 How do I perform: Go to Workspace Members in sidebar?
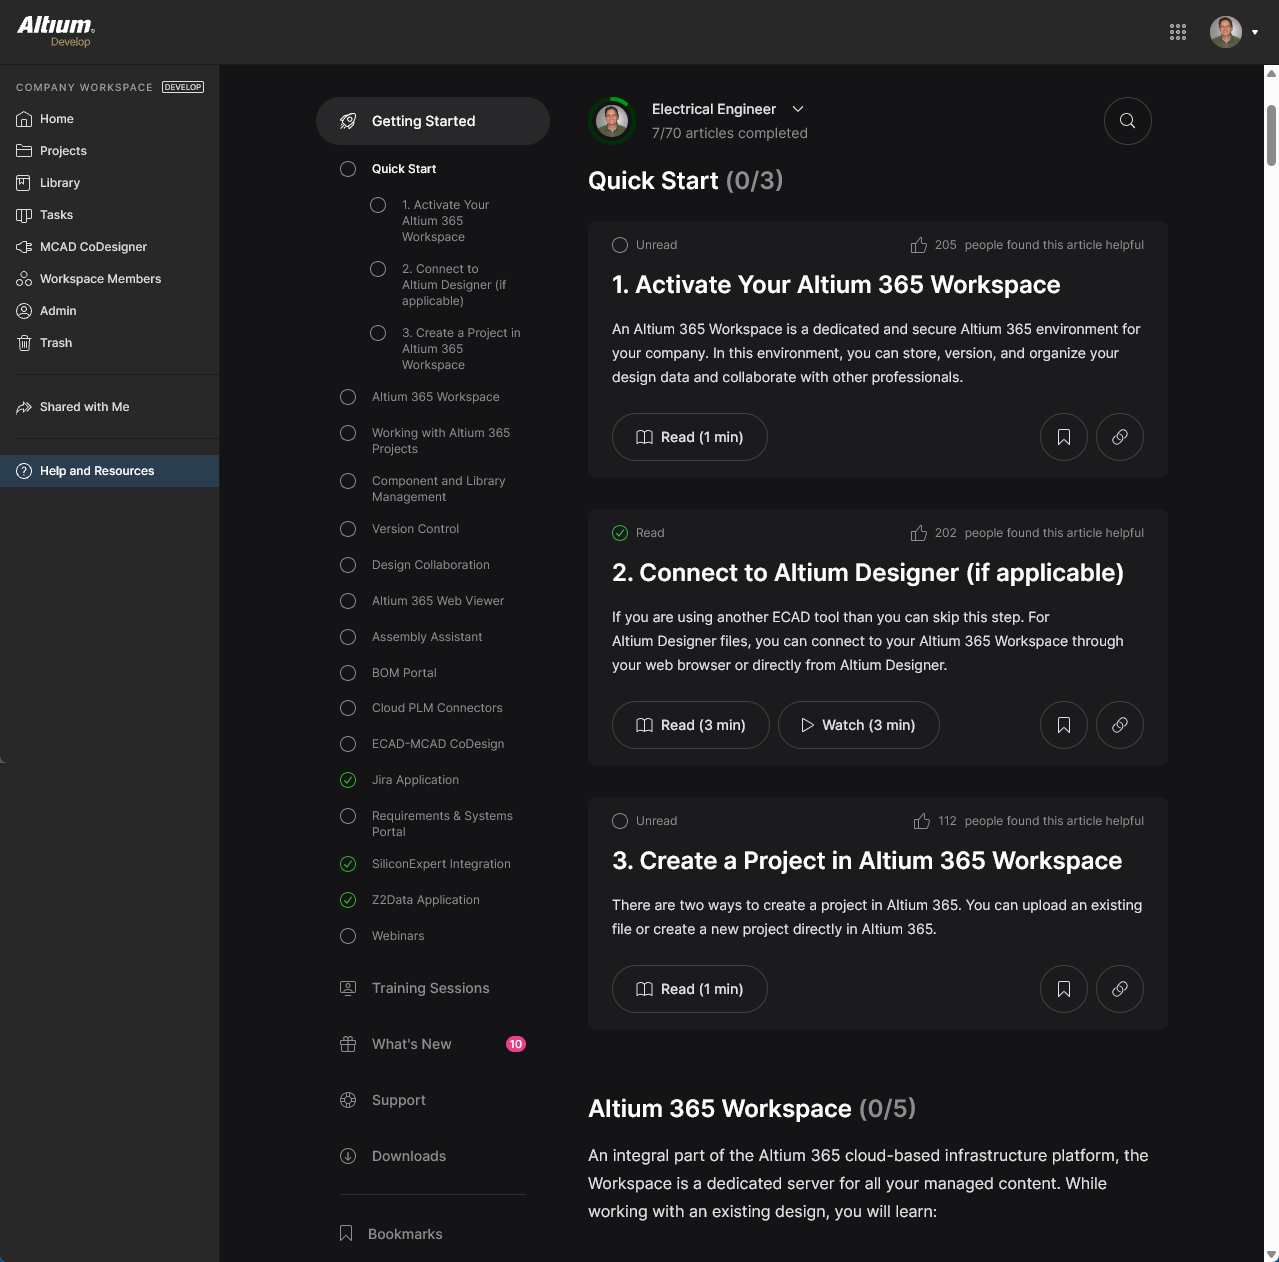(100, 279)
